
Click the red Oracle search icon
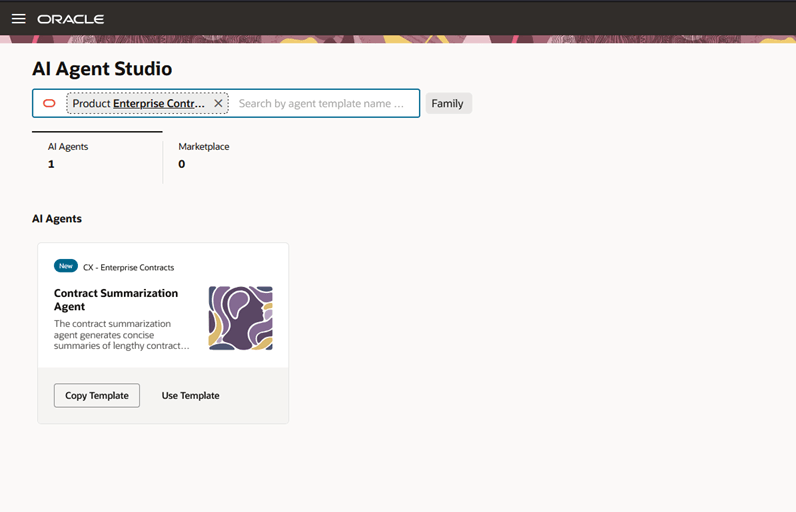tap(49, 104)
